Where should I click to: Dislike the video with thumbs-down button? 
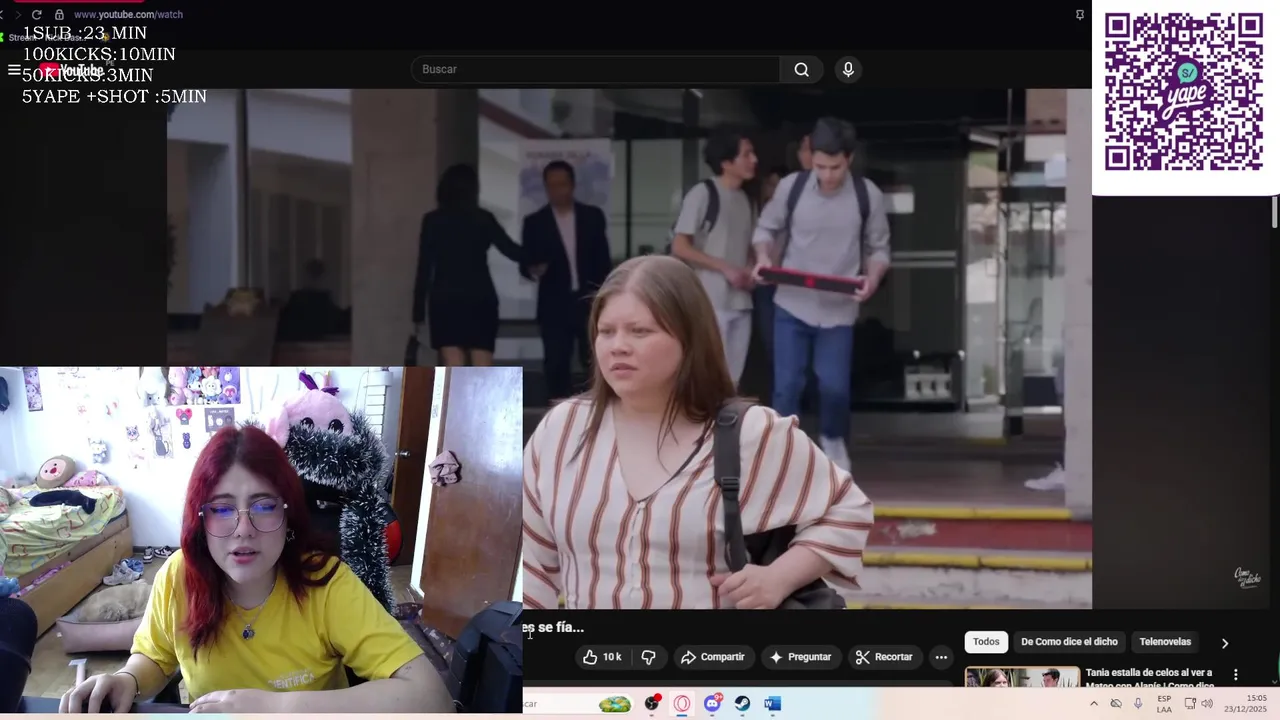[x=648, y=657]
